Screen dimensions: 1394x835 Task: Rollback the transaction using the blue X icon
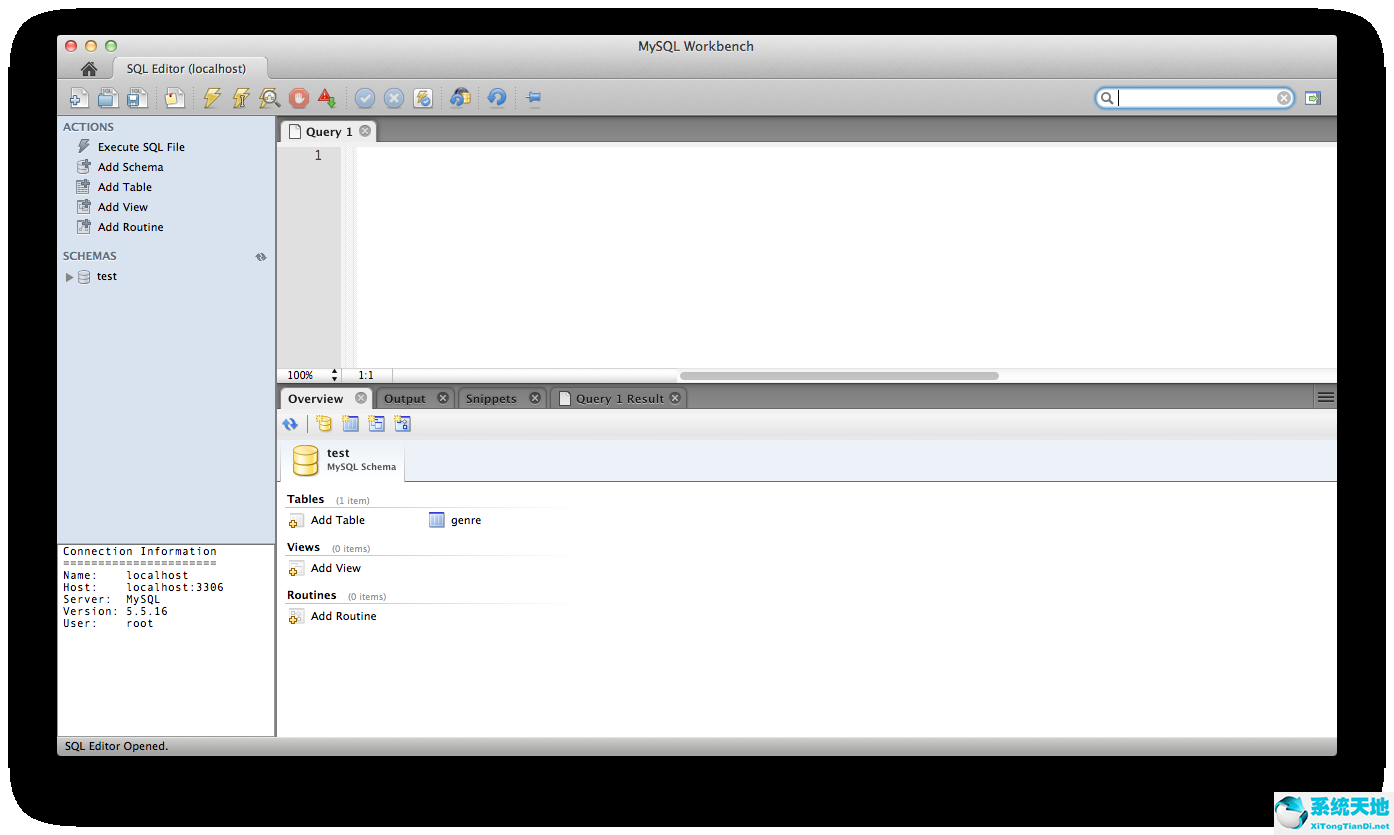[393, 97]
